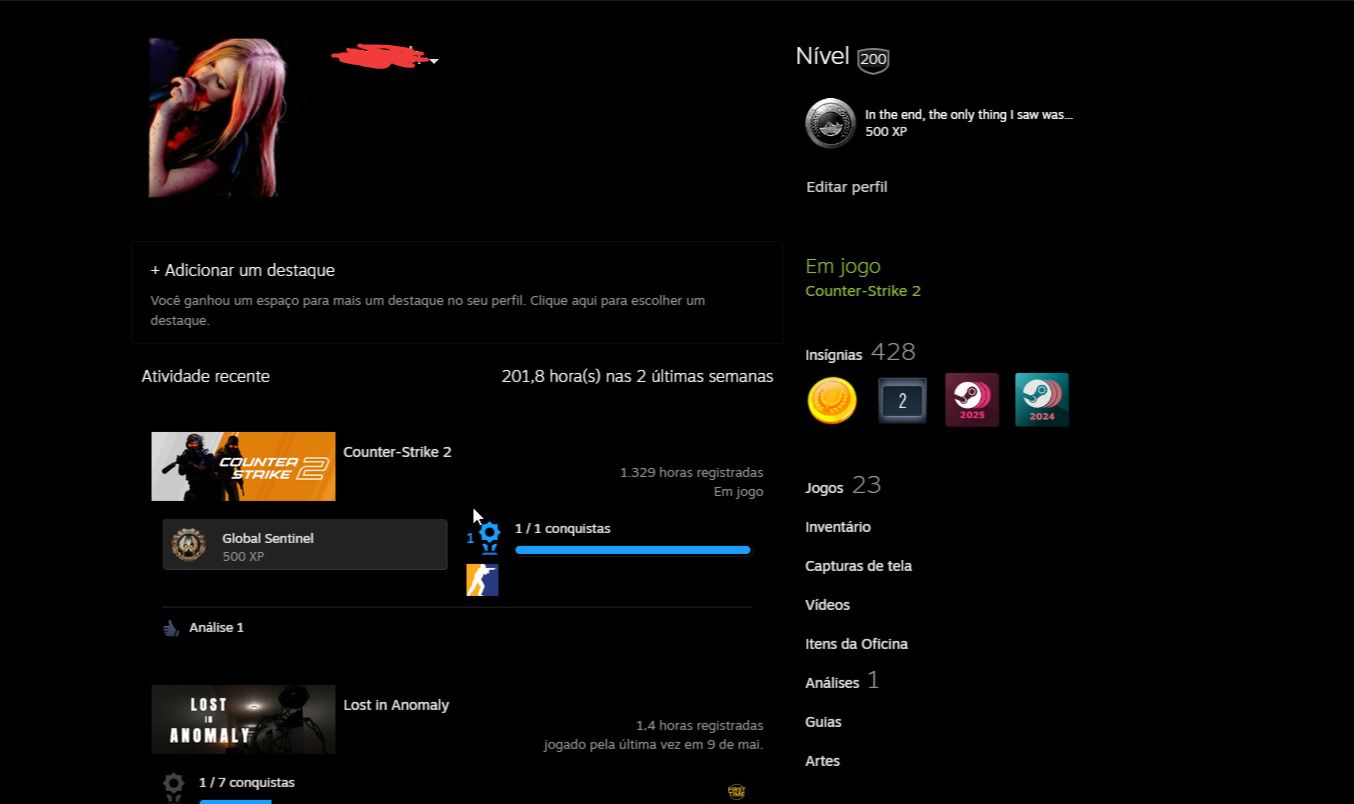Open the Lost in Anomaly game banner
This screenshot has height=804, width=1354.
click(x=243, y=719)
